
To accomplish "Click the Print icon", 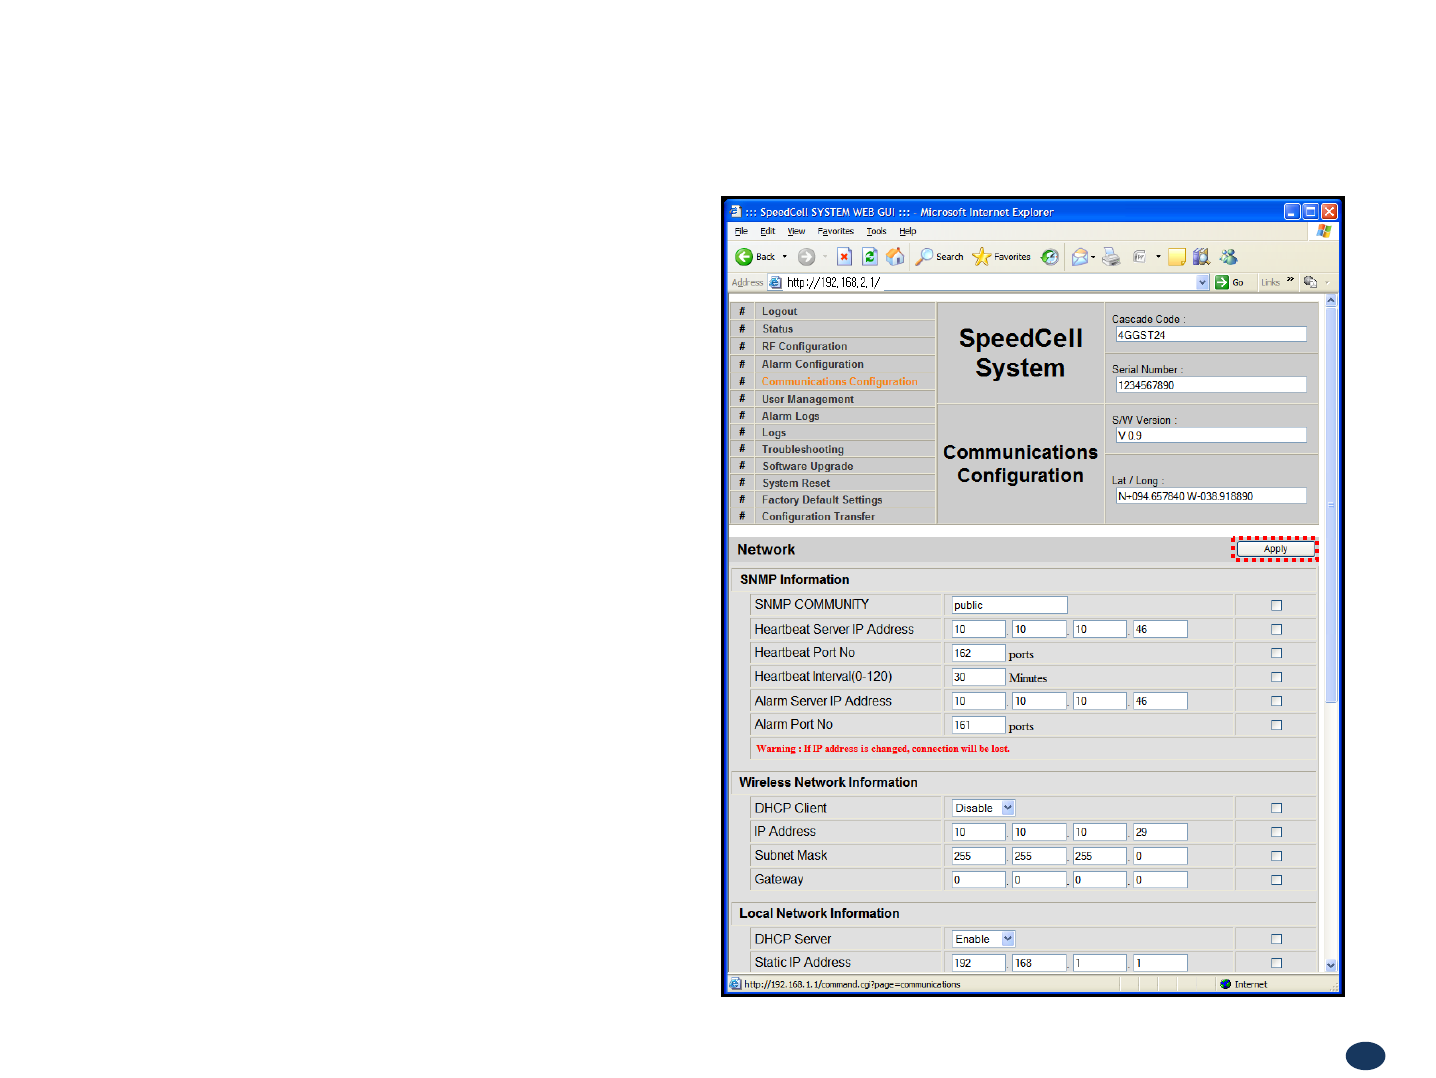I will (1111, 257).
